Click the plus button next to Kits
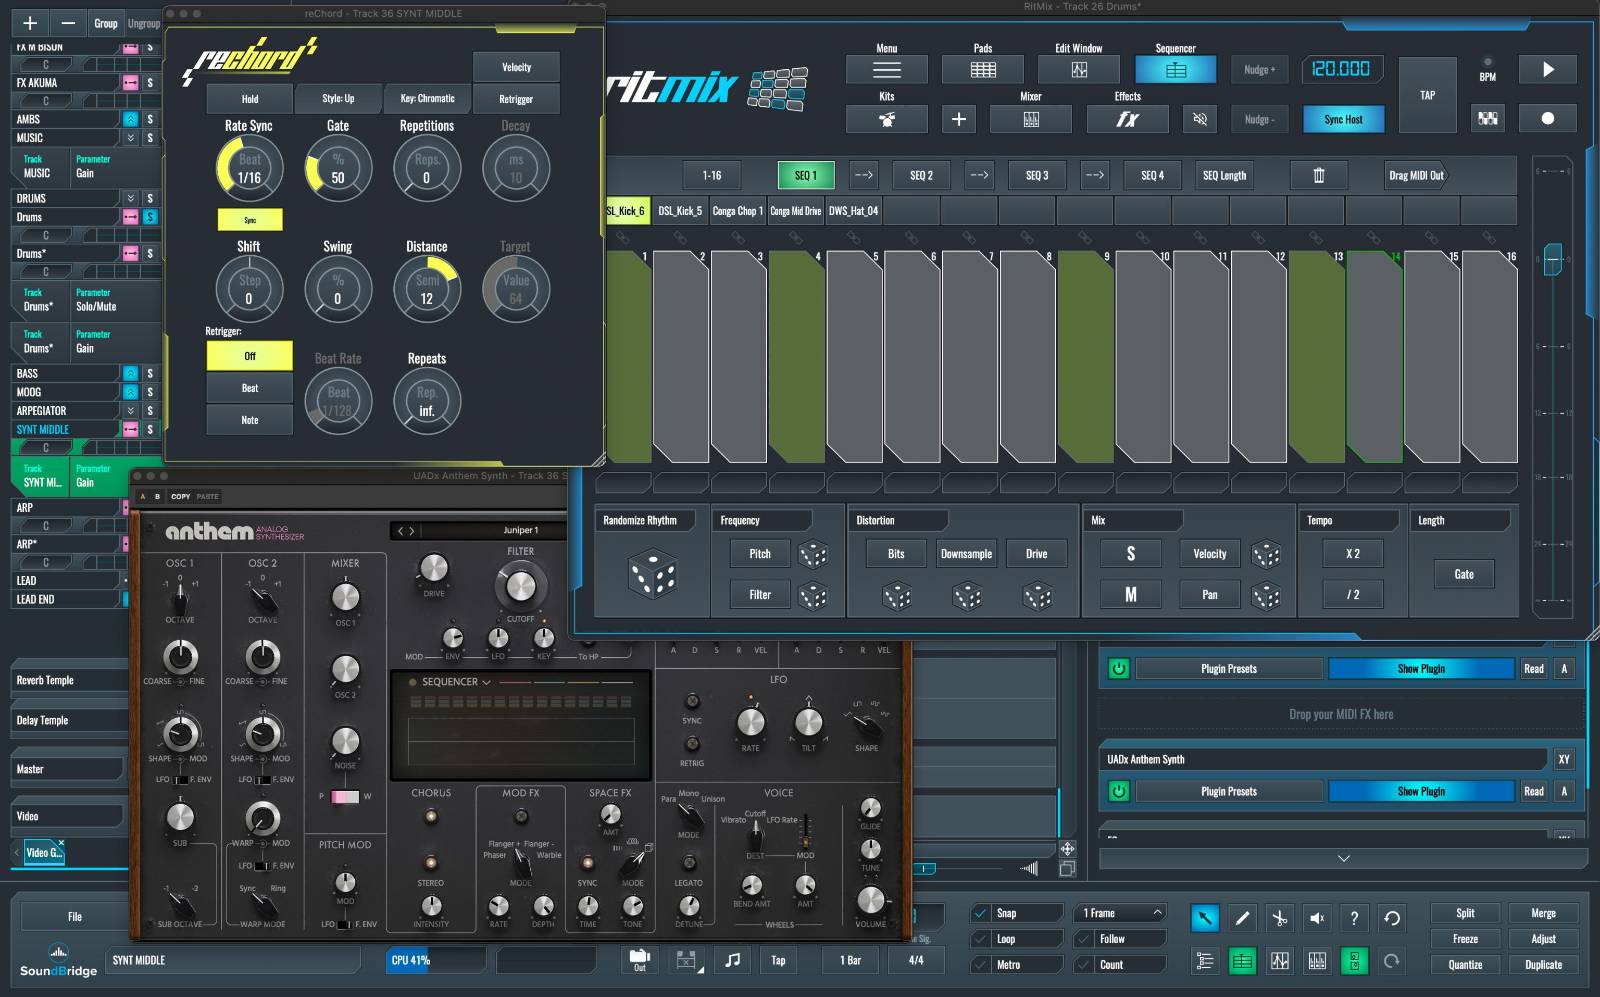The width and height of the screenshot is (1600, 997). coord(958,119)
